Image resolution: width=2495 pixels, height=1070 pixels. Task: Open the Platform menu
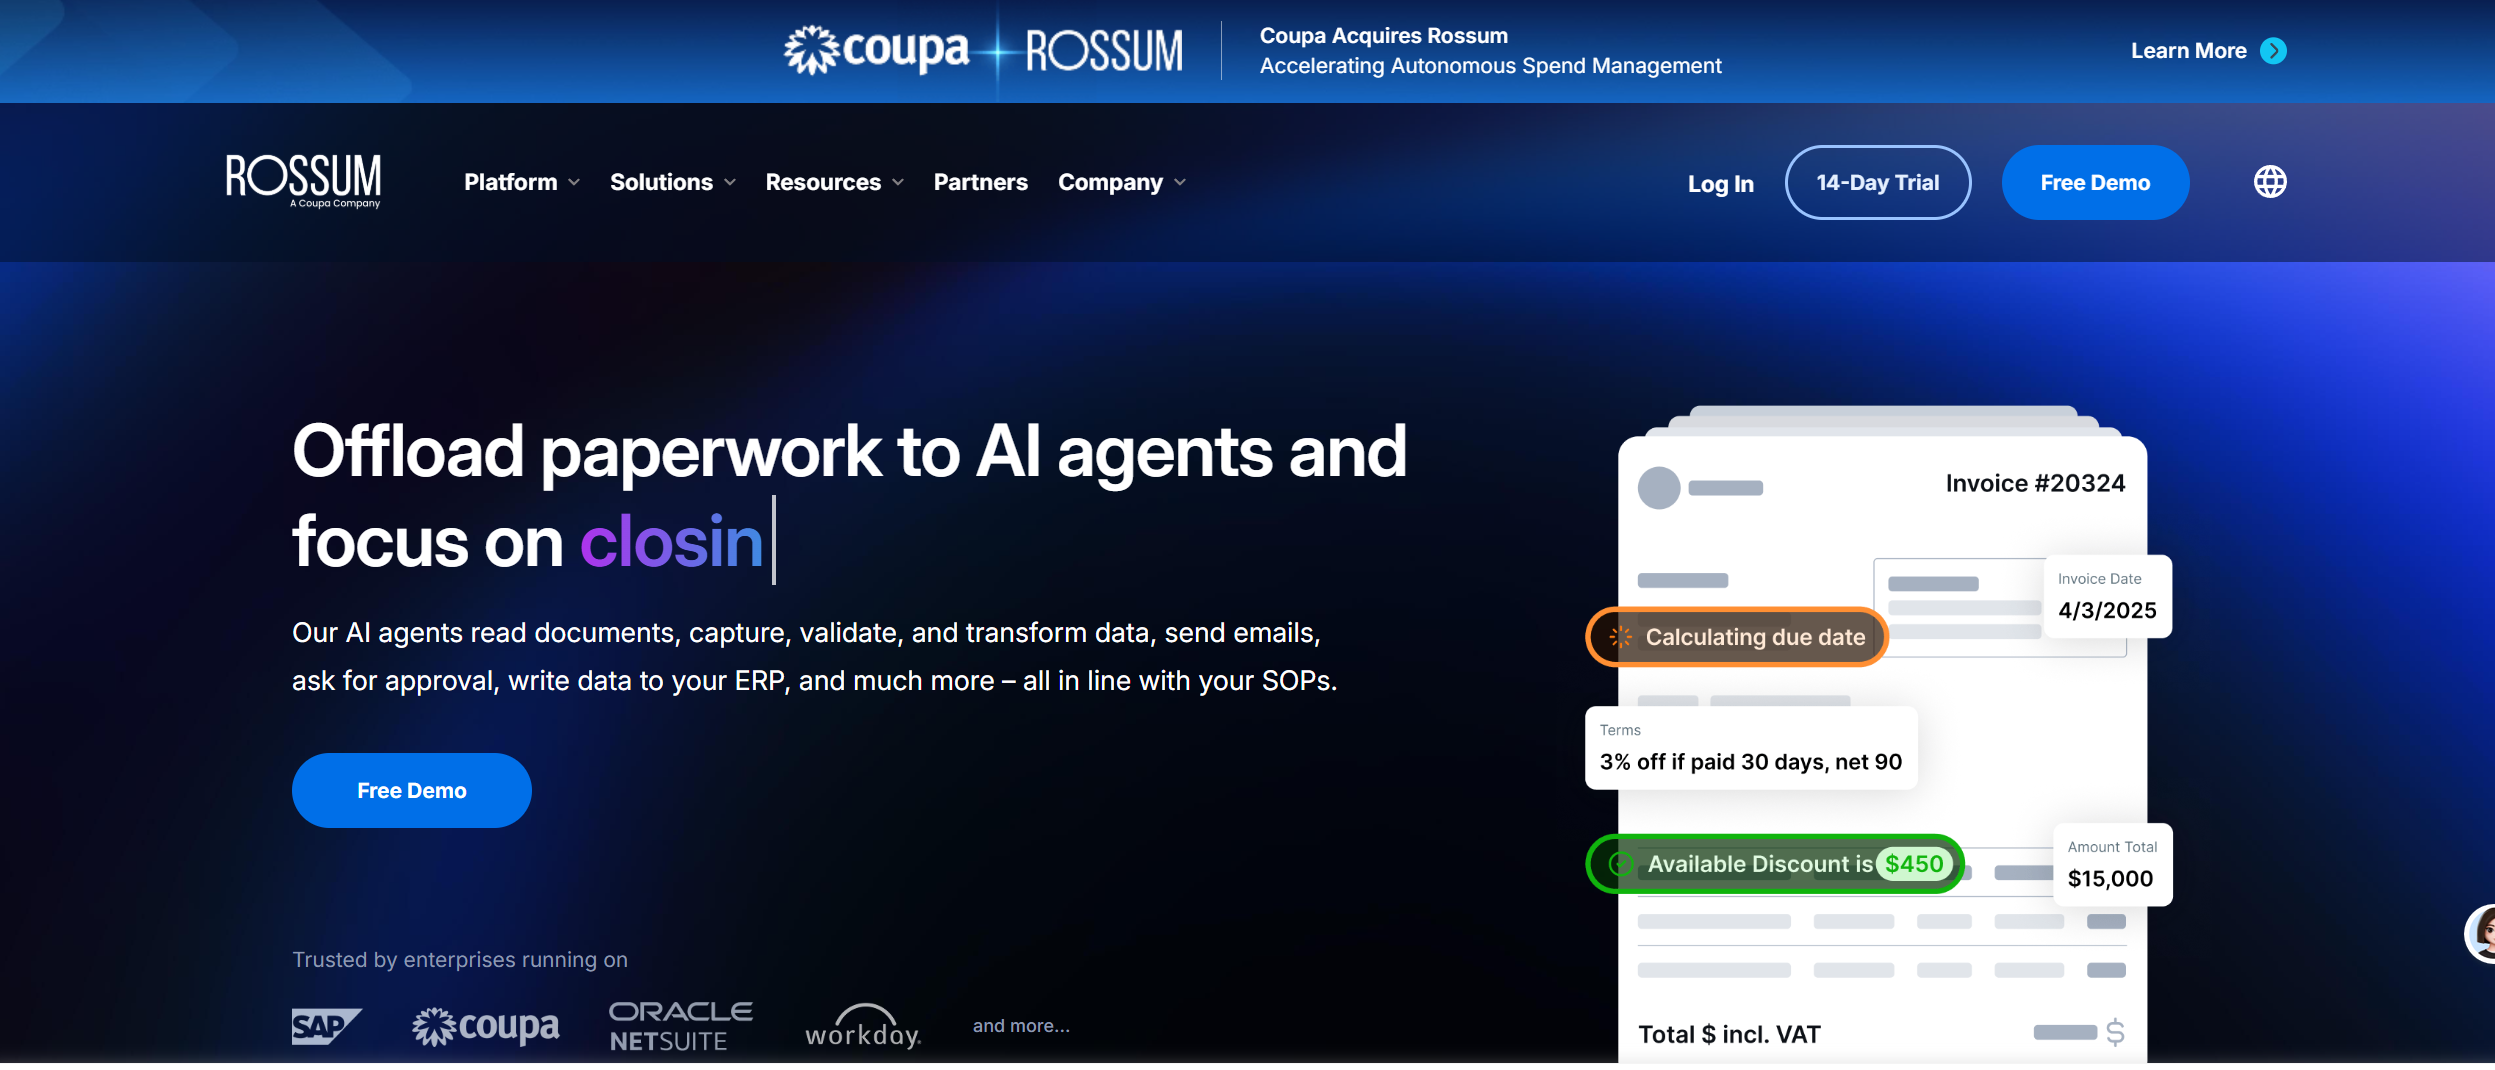(522, 182)
